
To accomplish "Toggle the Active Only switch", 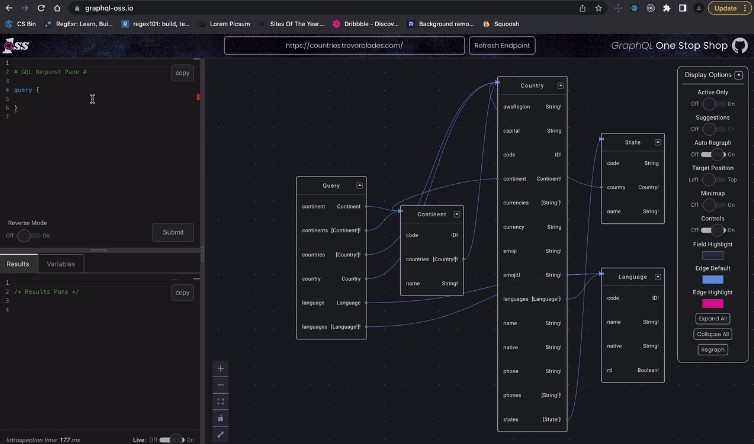I will (712, 103).
